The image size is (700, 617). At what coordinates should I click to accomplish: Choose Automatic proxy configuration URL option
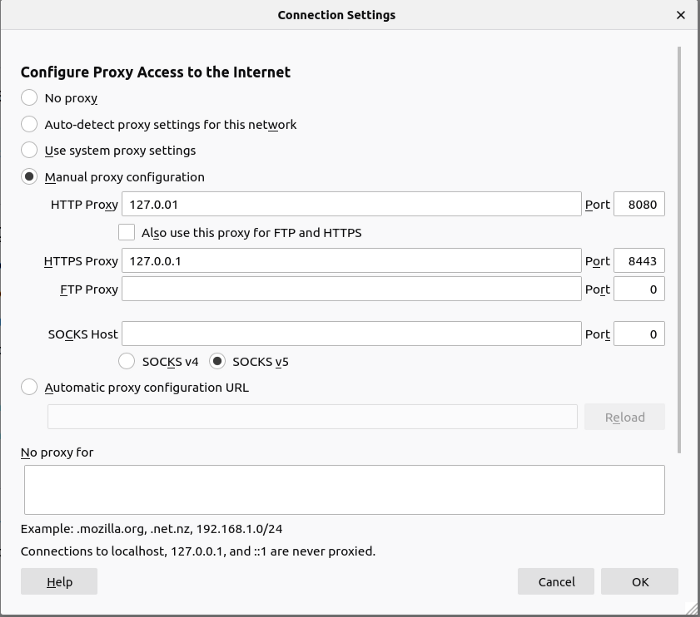click(x=29, y=387)
